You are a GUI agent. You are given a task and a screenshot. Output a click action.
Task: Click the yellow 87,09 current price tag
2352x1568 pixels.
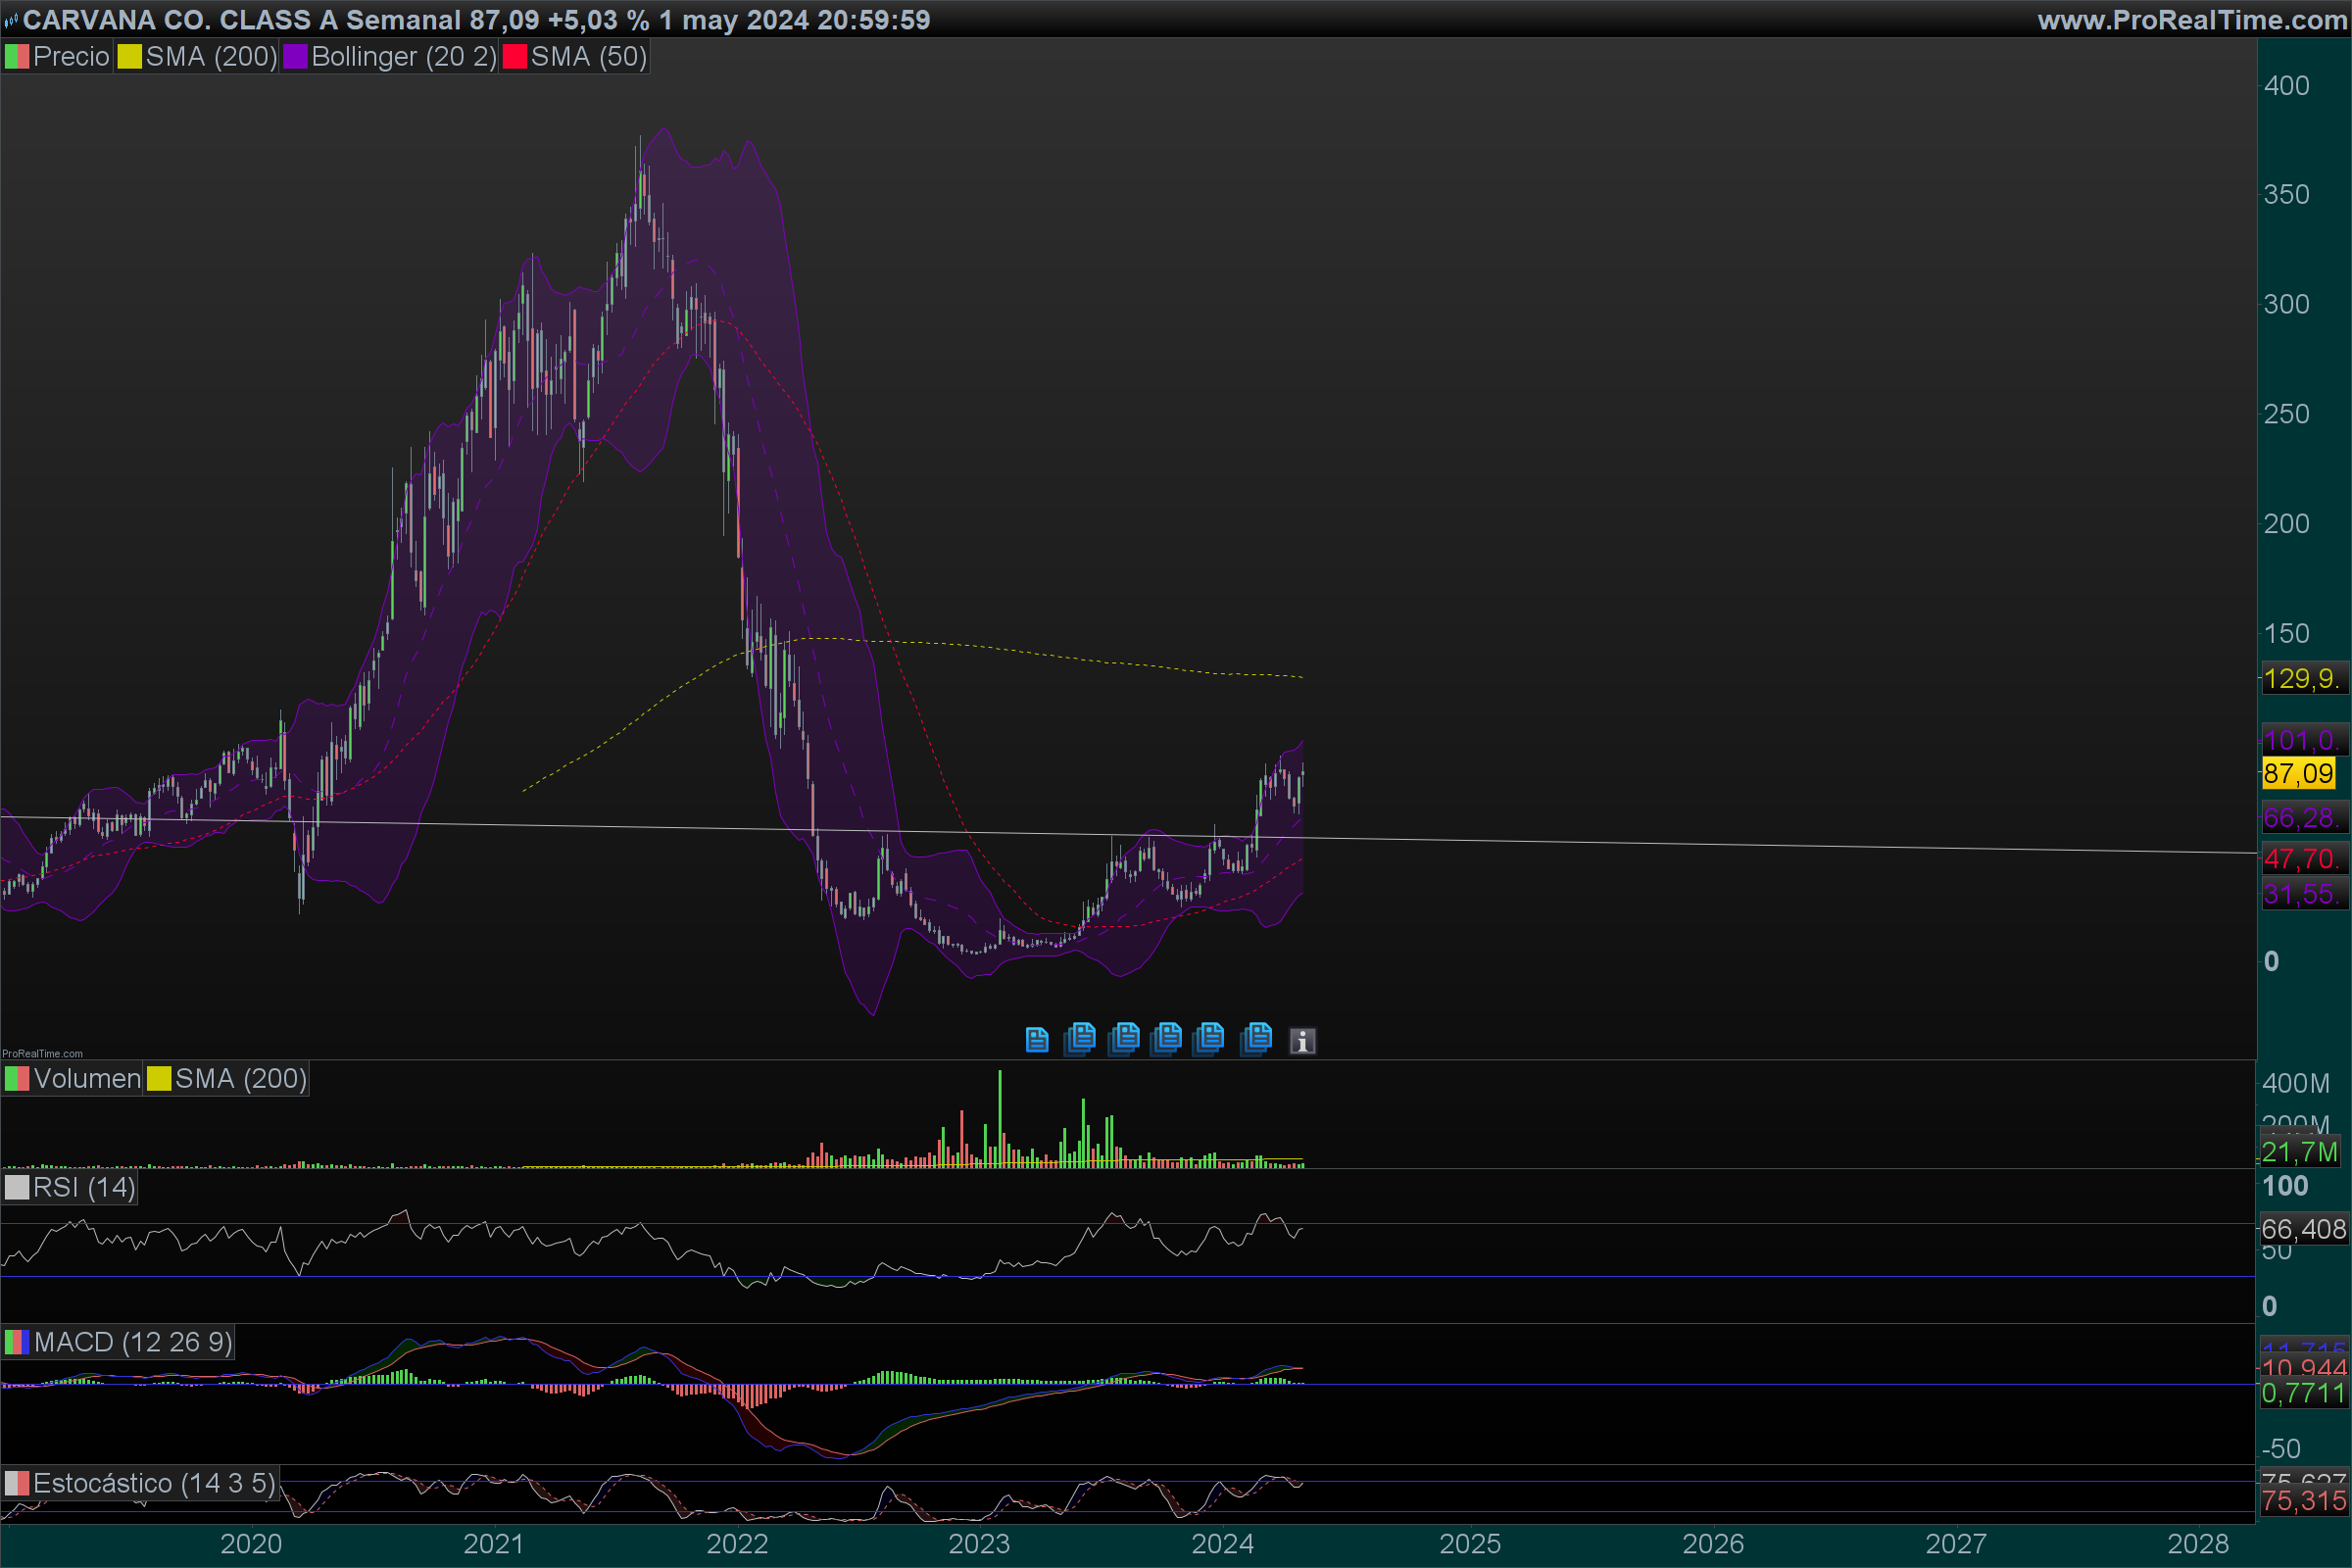[x=2298, y=773]
